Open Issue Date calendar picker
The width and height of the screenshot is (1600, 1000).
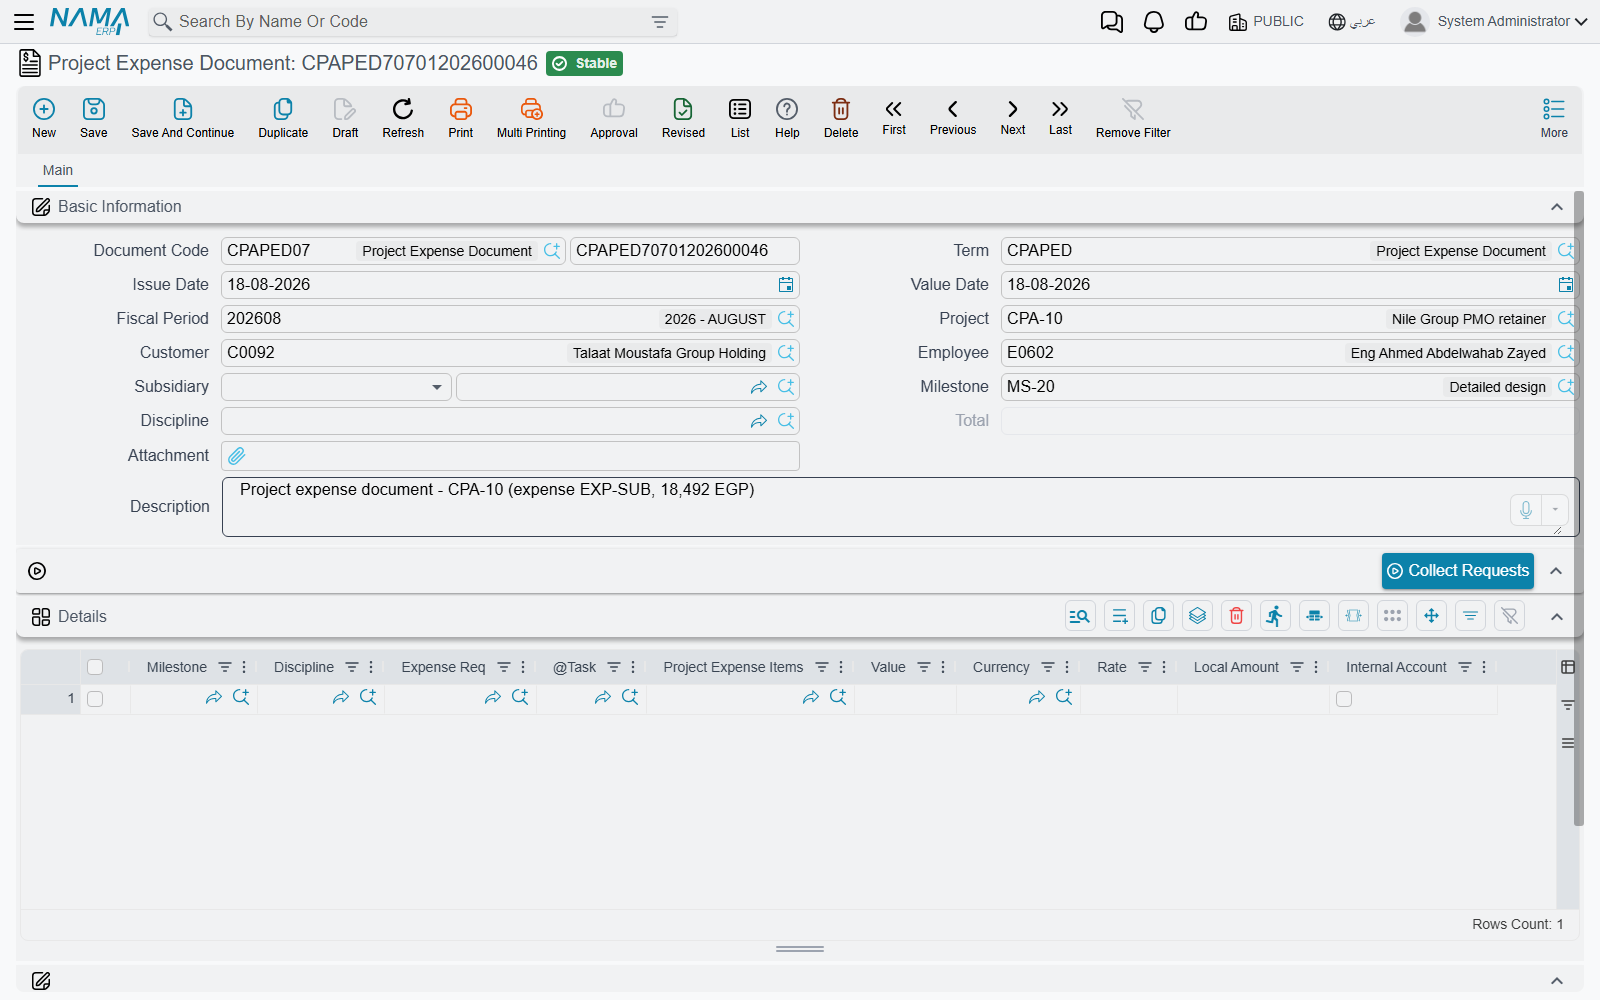tap(786, 285)
